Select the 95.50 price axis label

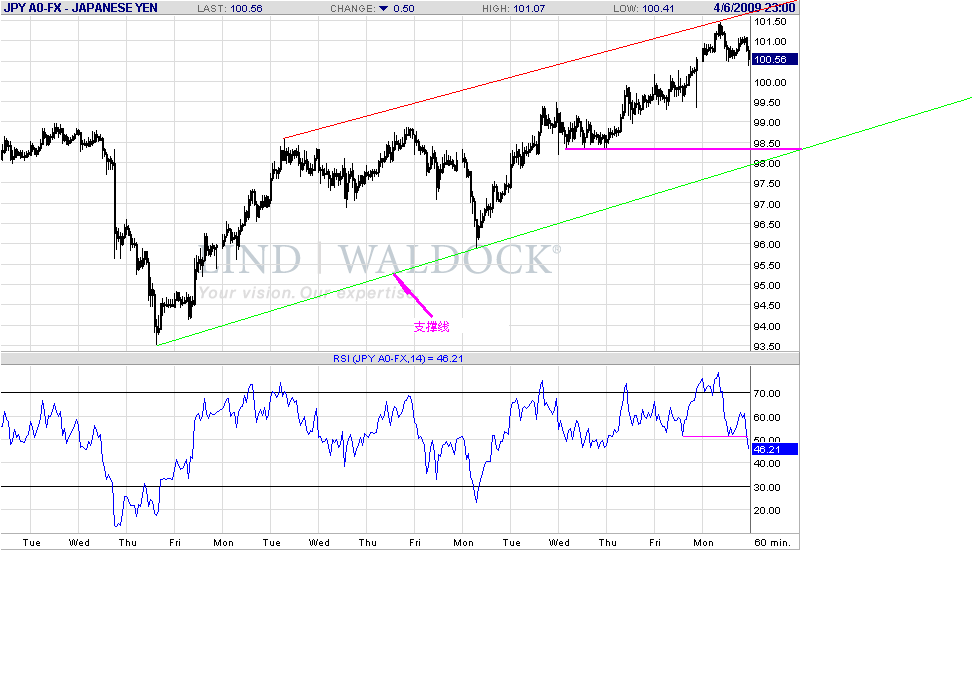(767, 265)
